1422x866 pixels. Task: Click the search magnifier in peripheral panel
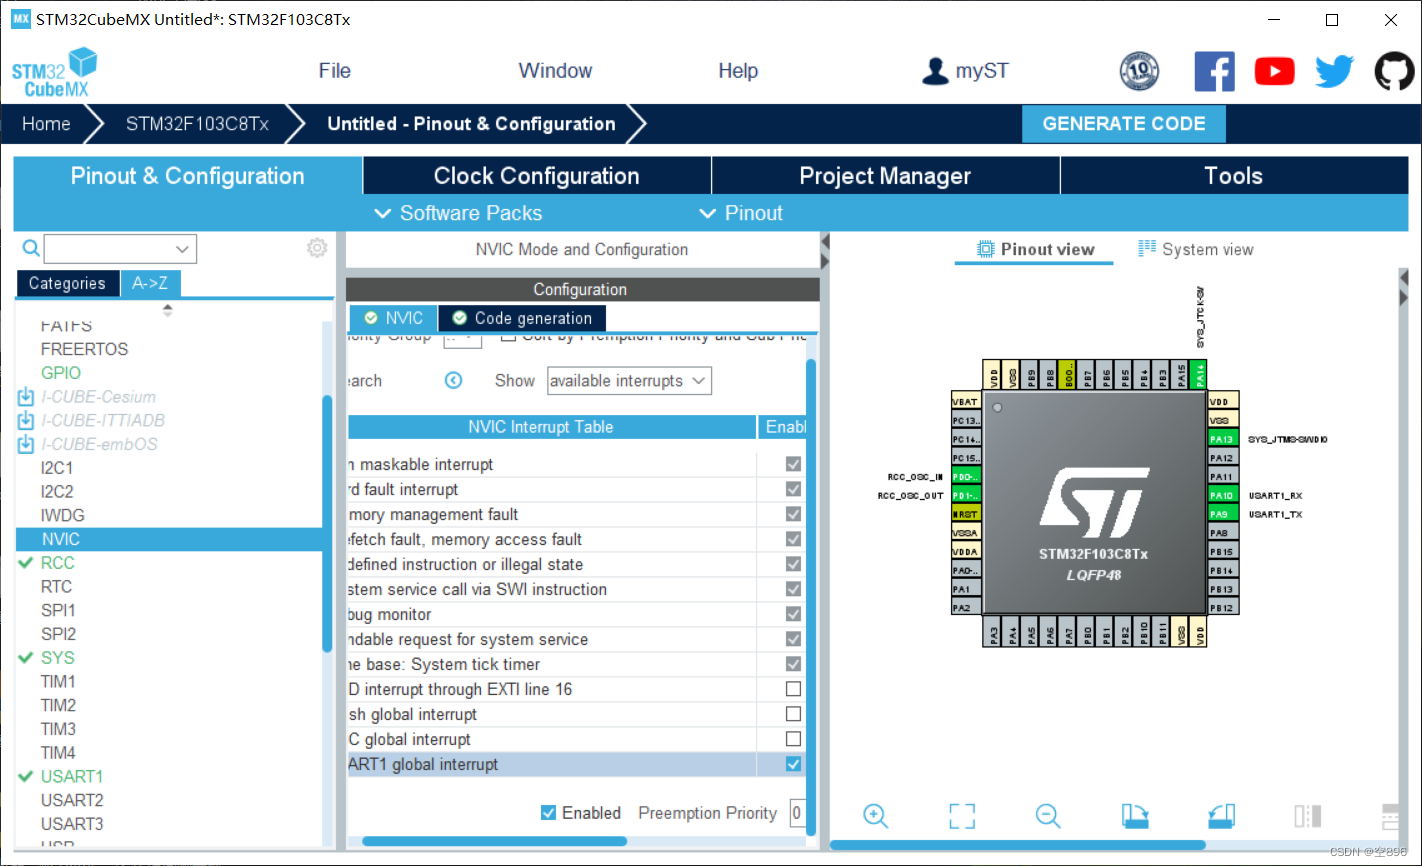point(31,248)
